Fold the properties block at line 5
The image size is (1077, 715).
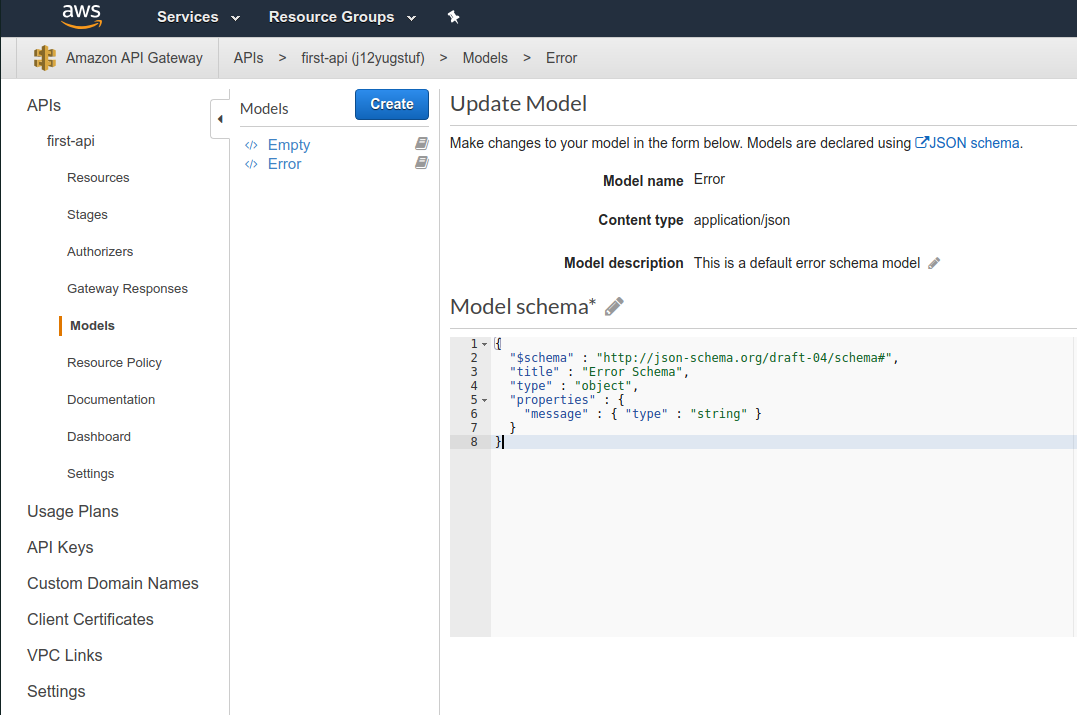pyautogui.click(x=484, y=400)
